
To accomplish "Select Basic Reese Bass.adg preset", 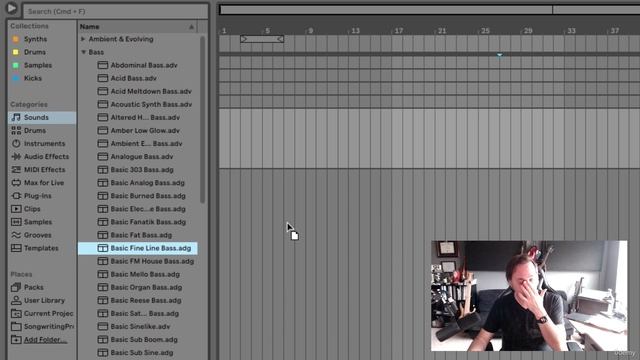I will (x=146, y=300).
